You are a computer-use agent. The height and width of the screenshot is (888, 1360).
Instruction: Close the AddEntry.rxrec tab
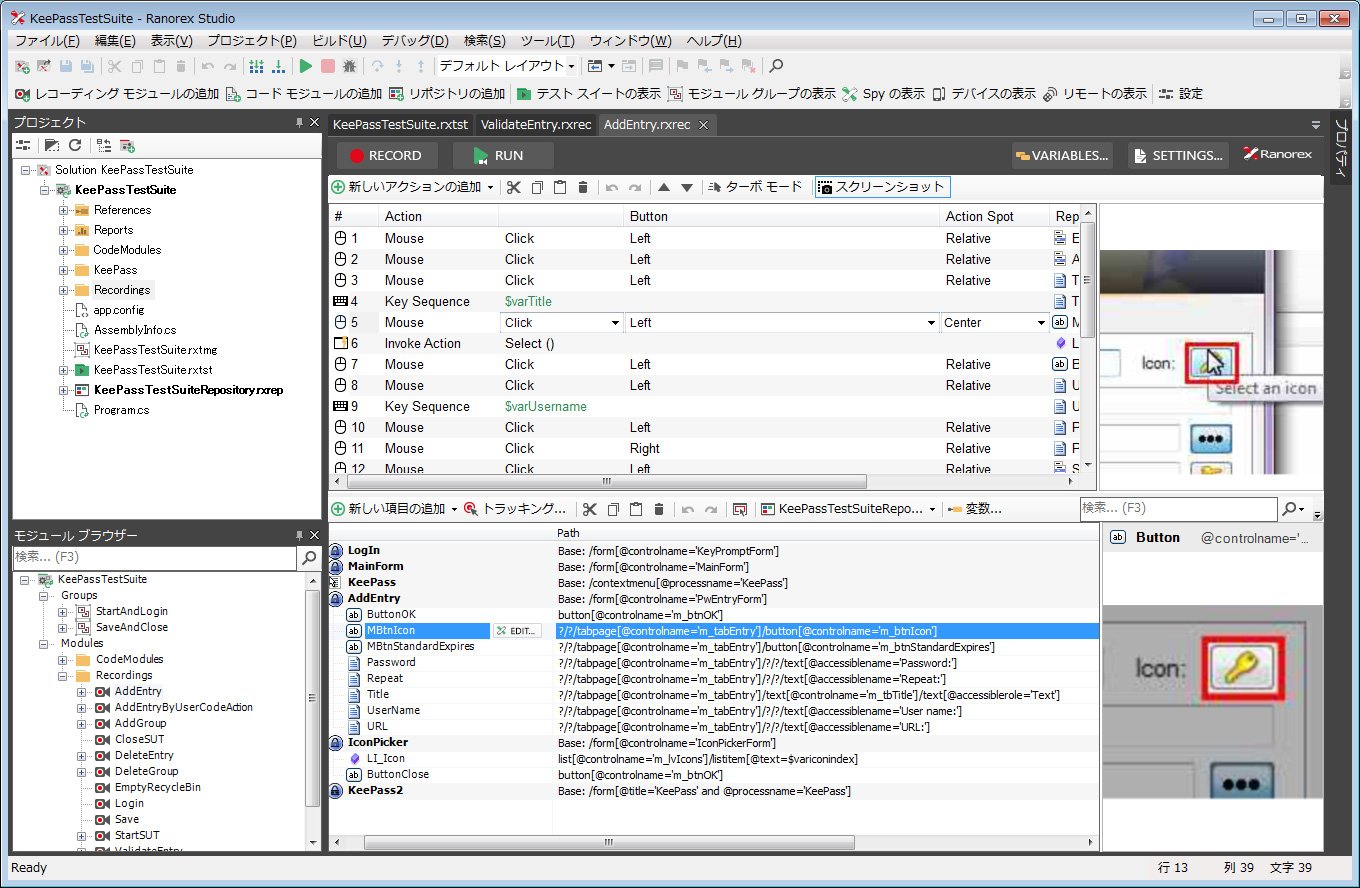tap(703, 125)
